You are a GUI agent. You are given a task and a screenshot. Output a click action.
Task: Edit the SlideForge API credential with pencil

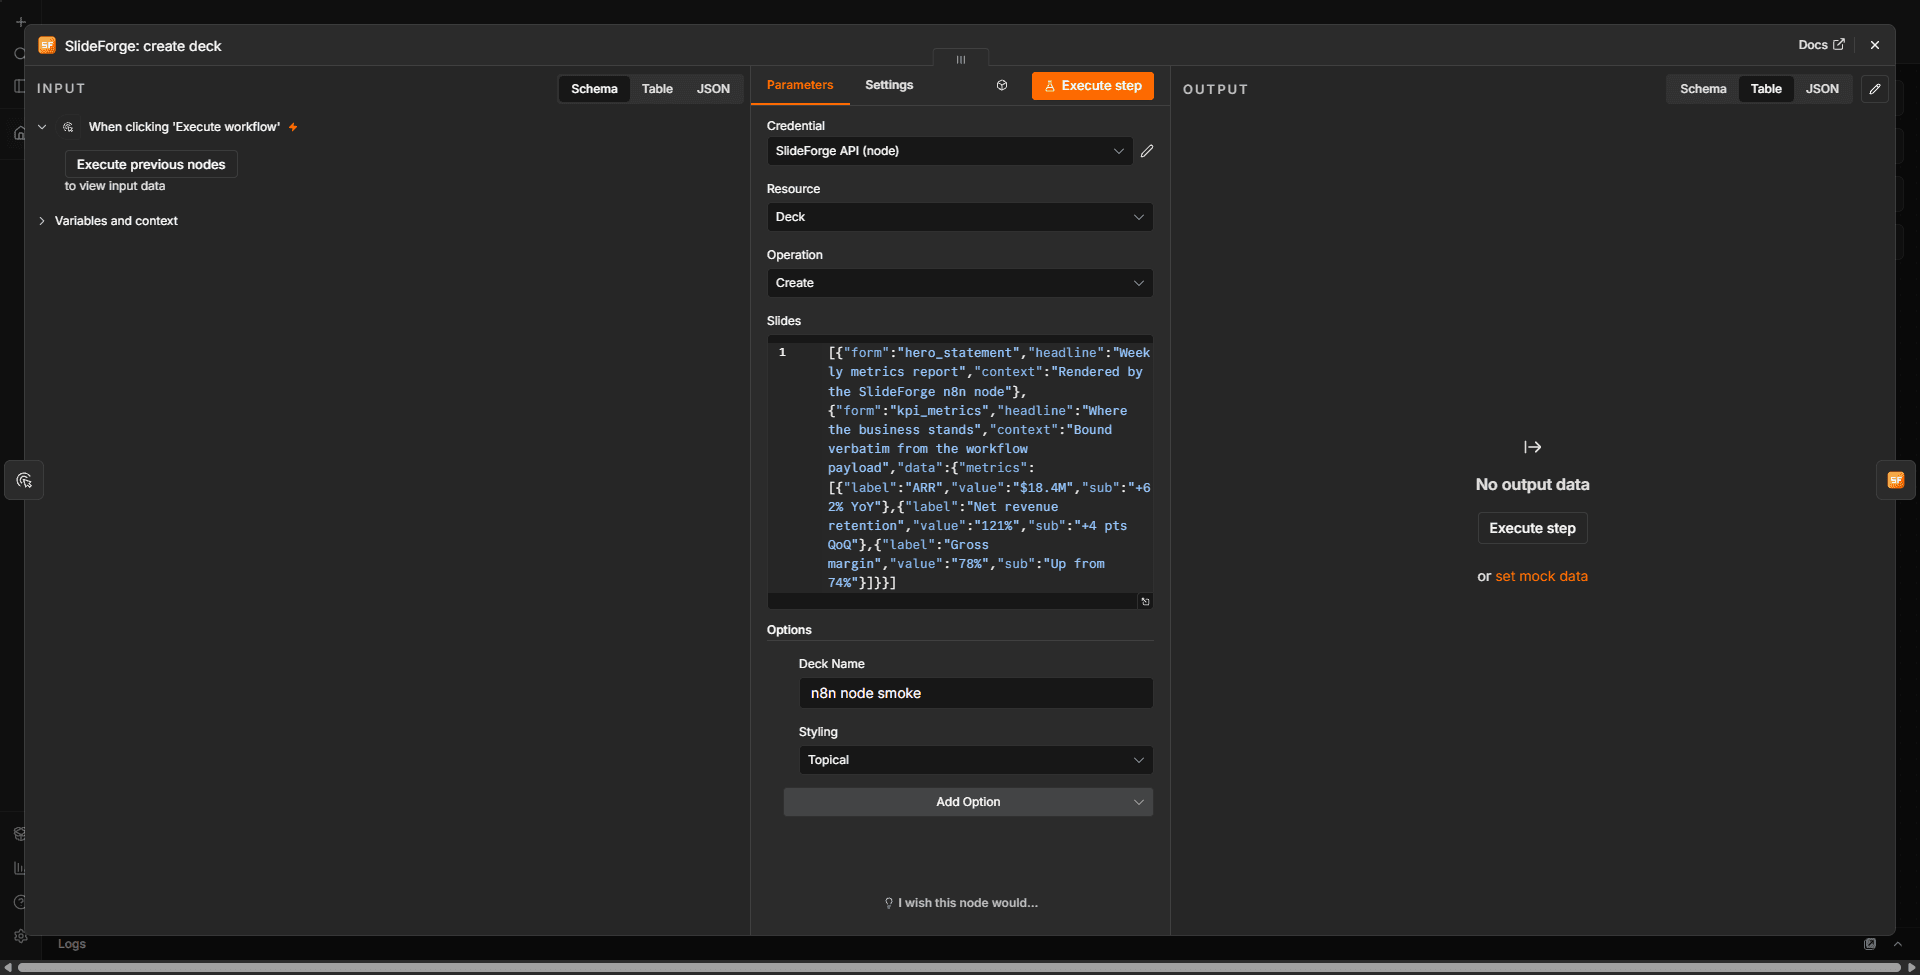pos(1147,151)
